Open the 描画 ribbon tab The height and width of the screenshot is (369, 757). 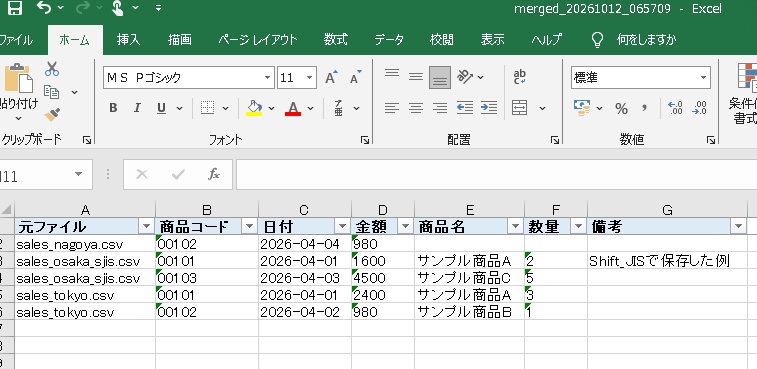pos(180,40)
